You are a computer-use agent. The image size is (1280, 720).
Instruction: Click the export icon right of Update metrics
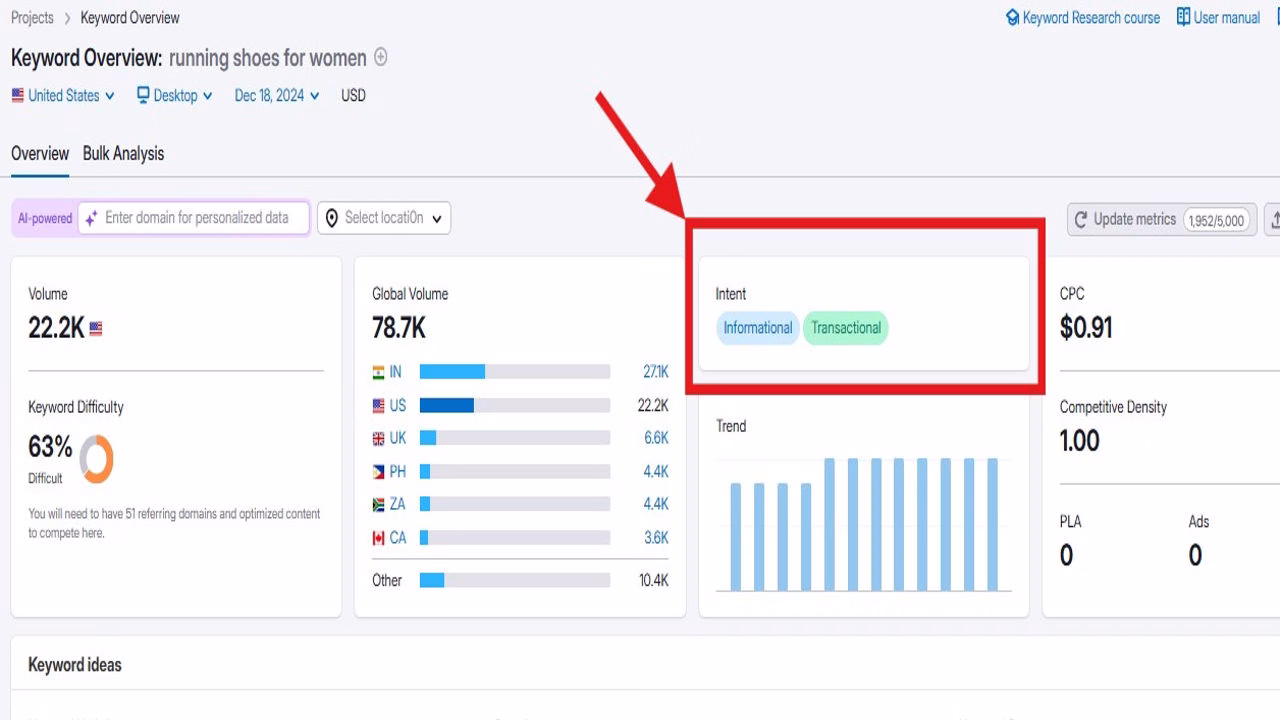1273,220
